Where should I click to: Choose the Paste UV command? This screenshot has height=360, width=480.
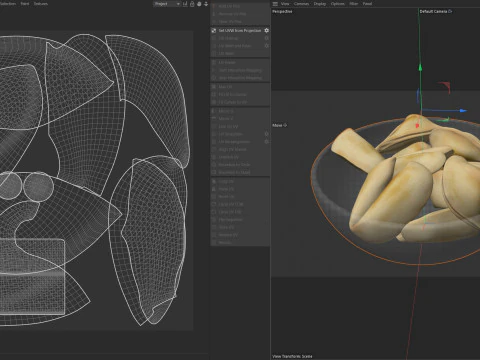[x=240, y=189]
